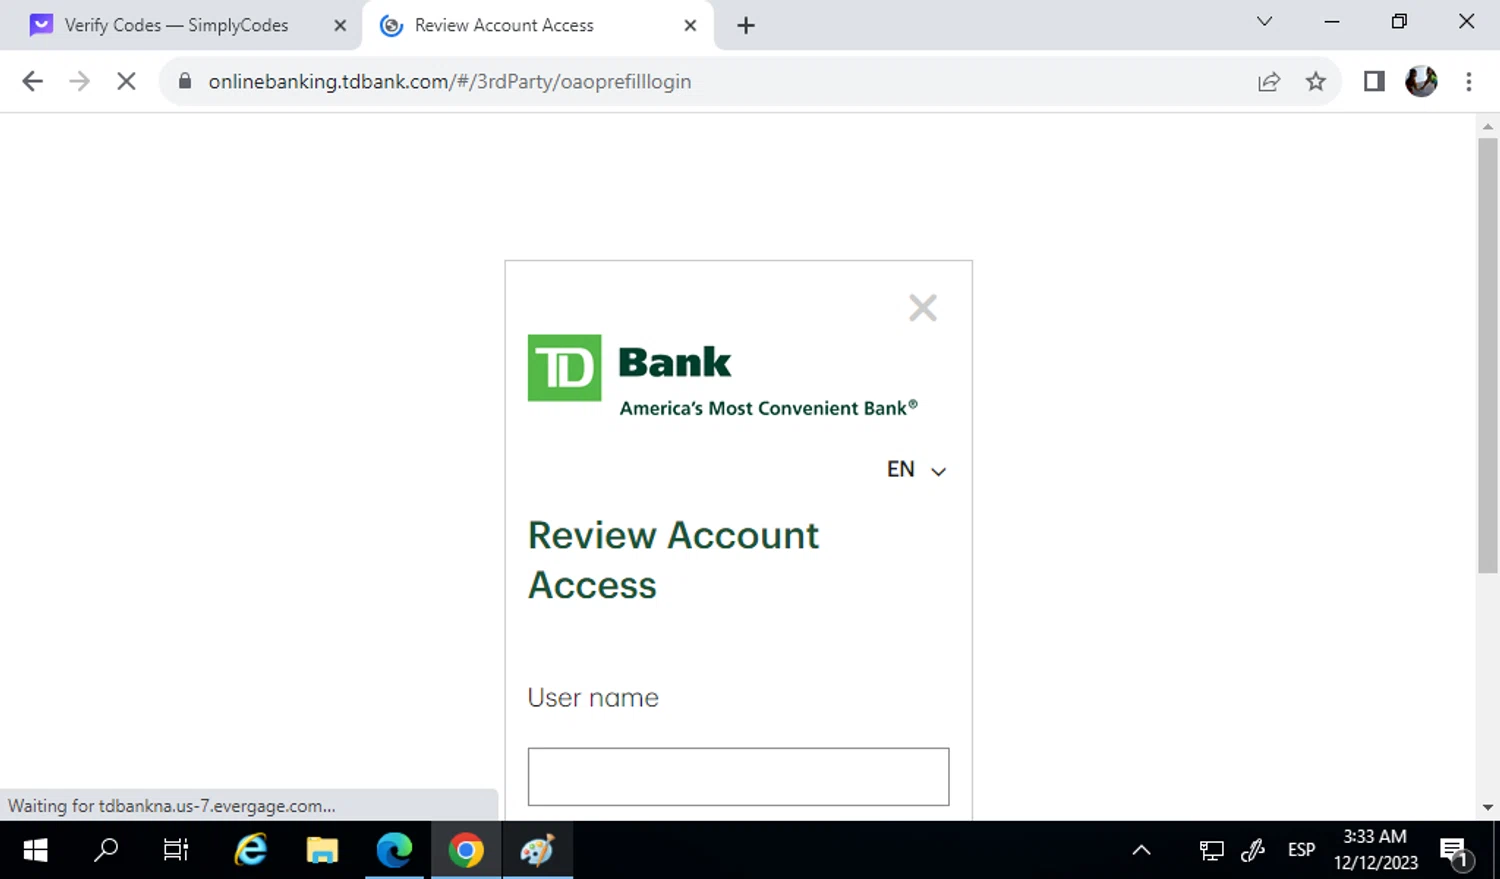Switch to Verify Codes — SimplyCodes tab

tap(175, 25)
